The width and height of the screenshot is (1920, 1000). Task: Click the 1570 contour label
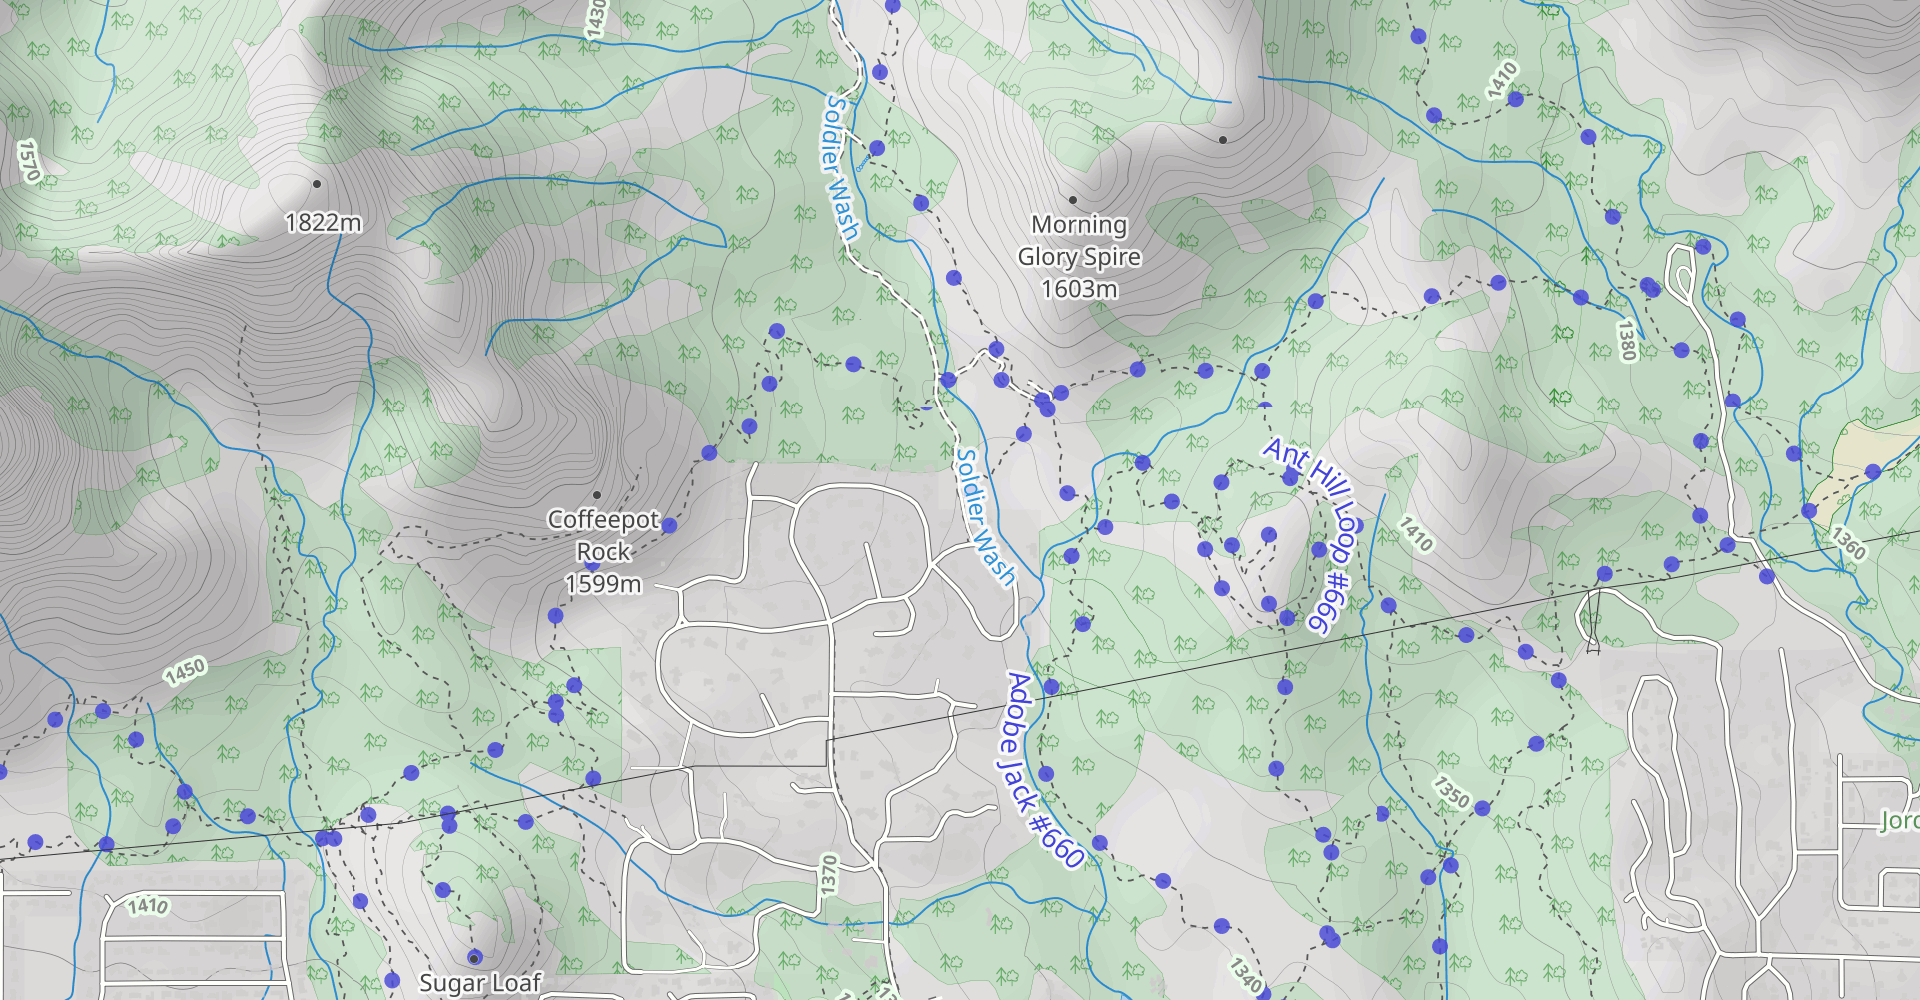coord(30,161)
